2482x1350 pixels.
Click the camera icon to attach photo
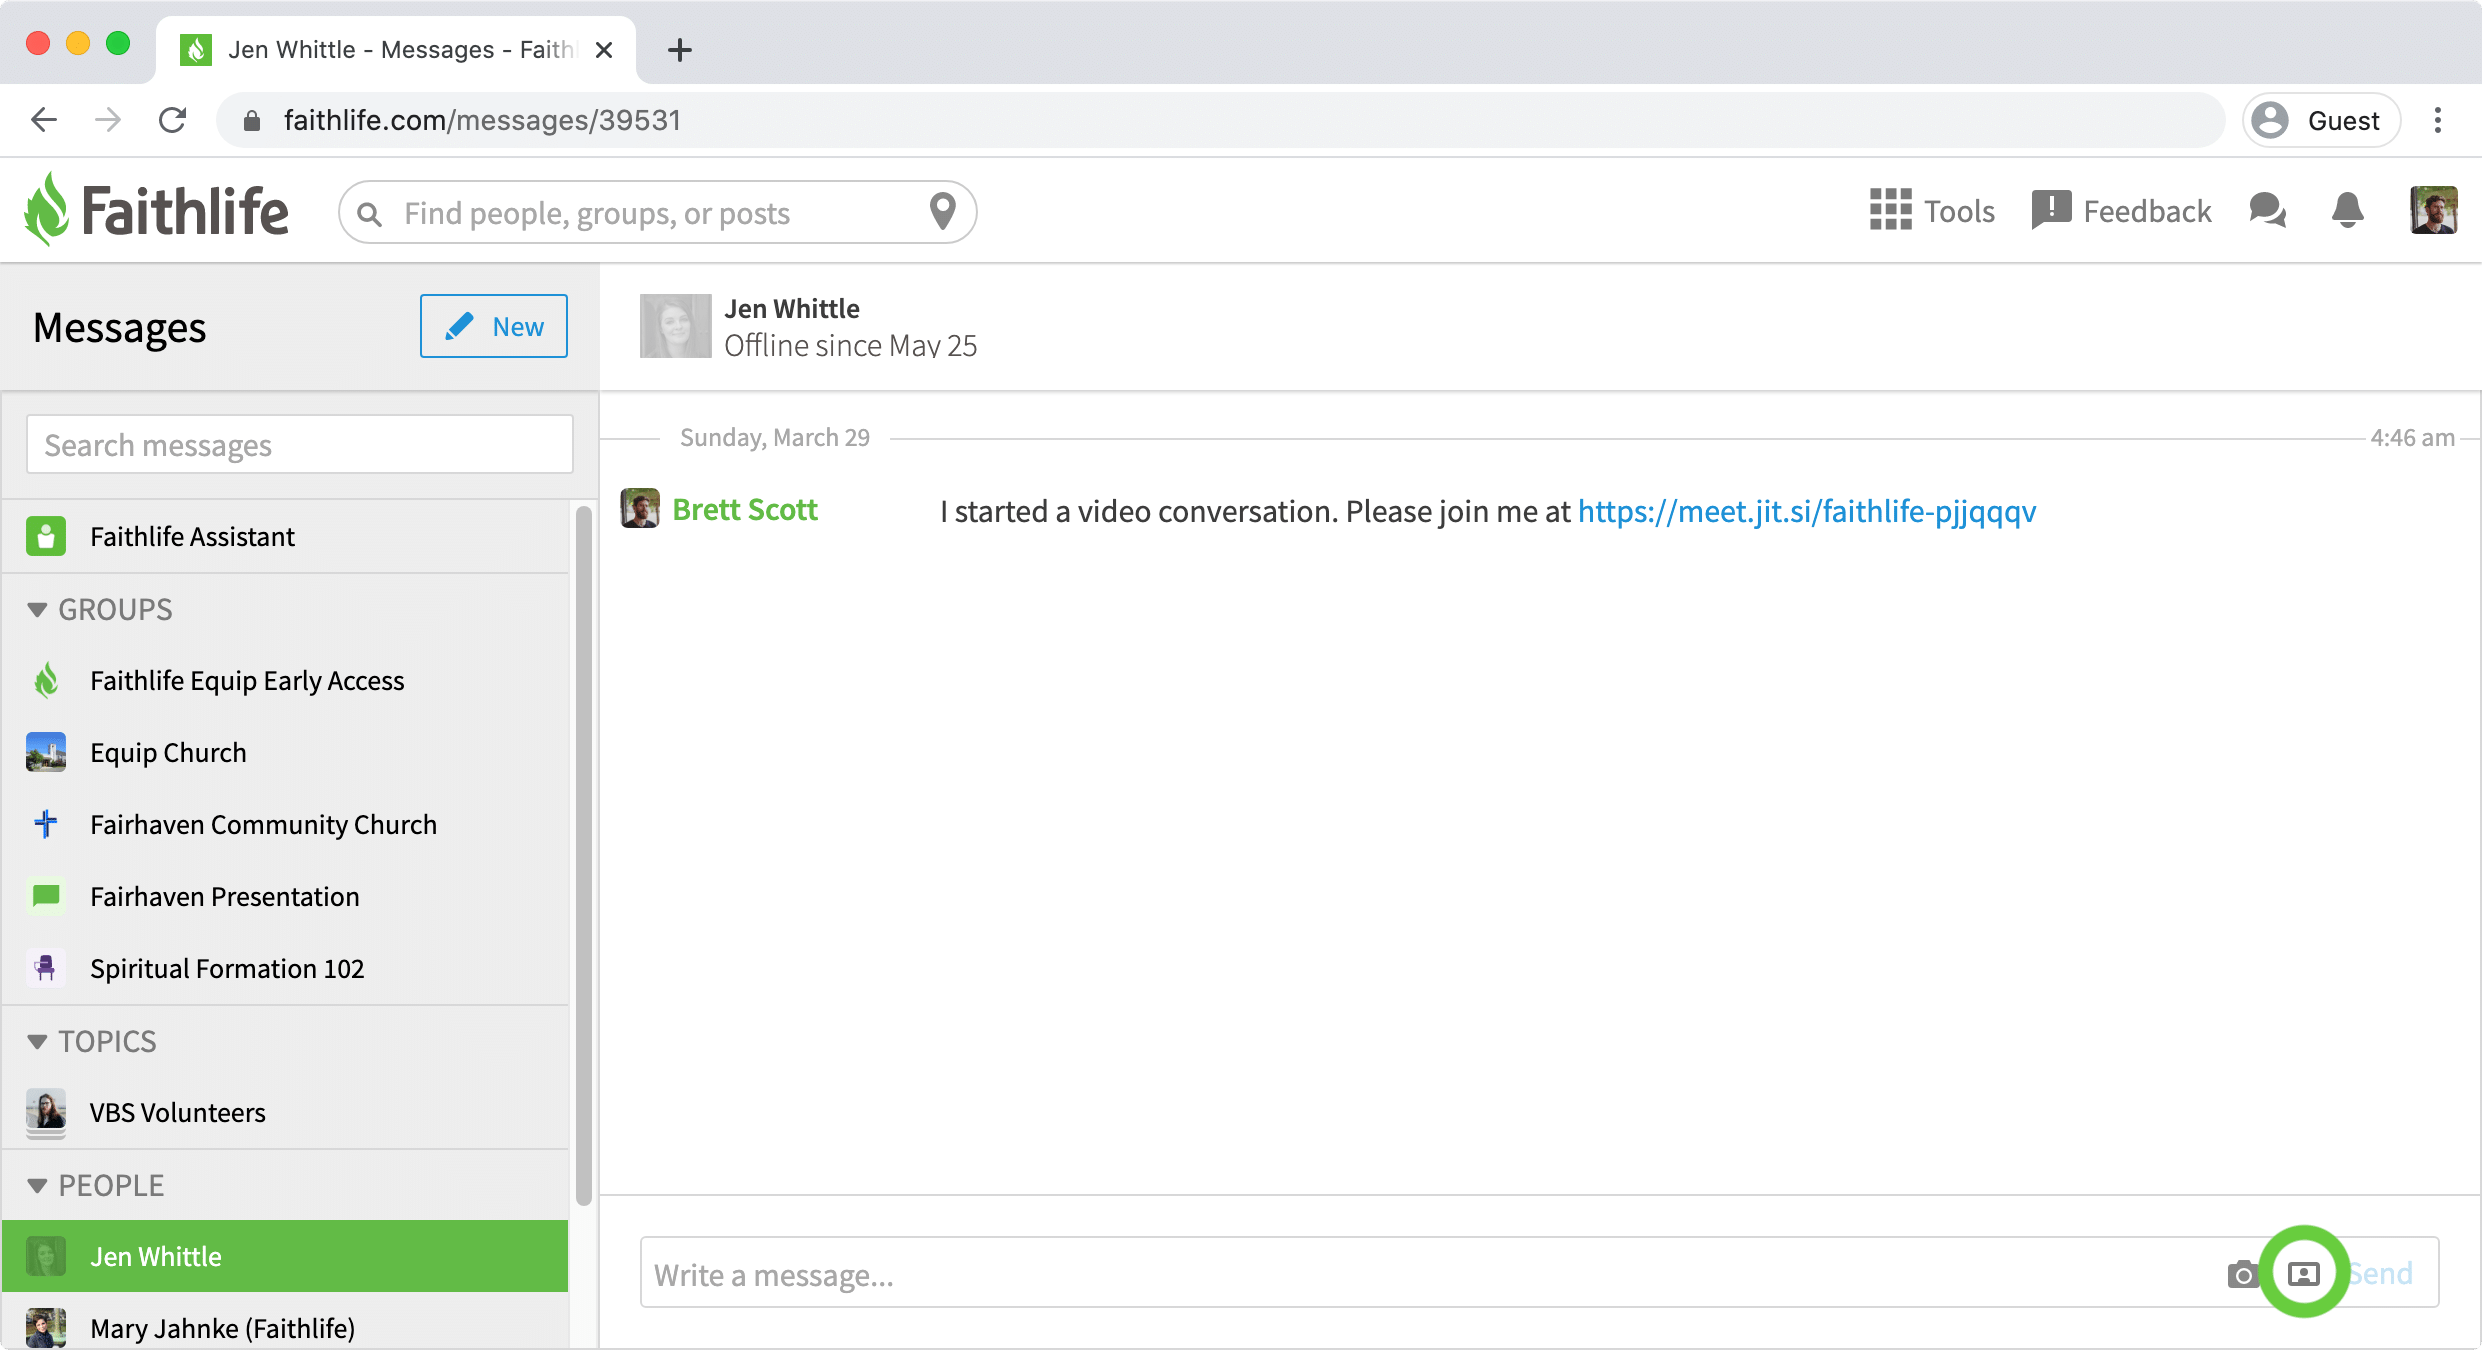pyautogui.click(x=2243, y=1274)
